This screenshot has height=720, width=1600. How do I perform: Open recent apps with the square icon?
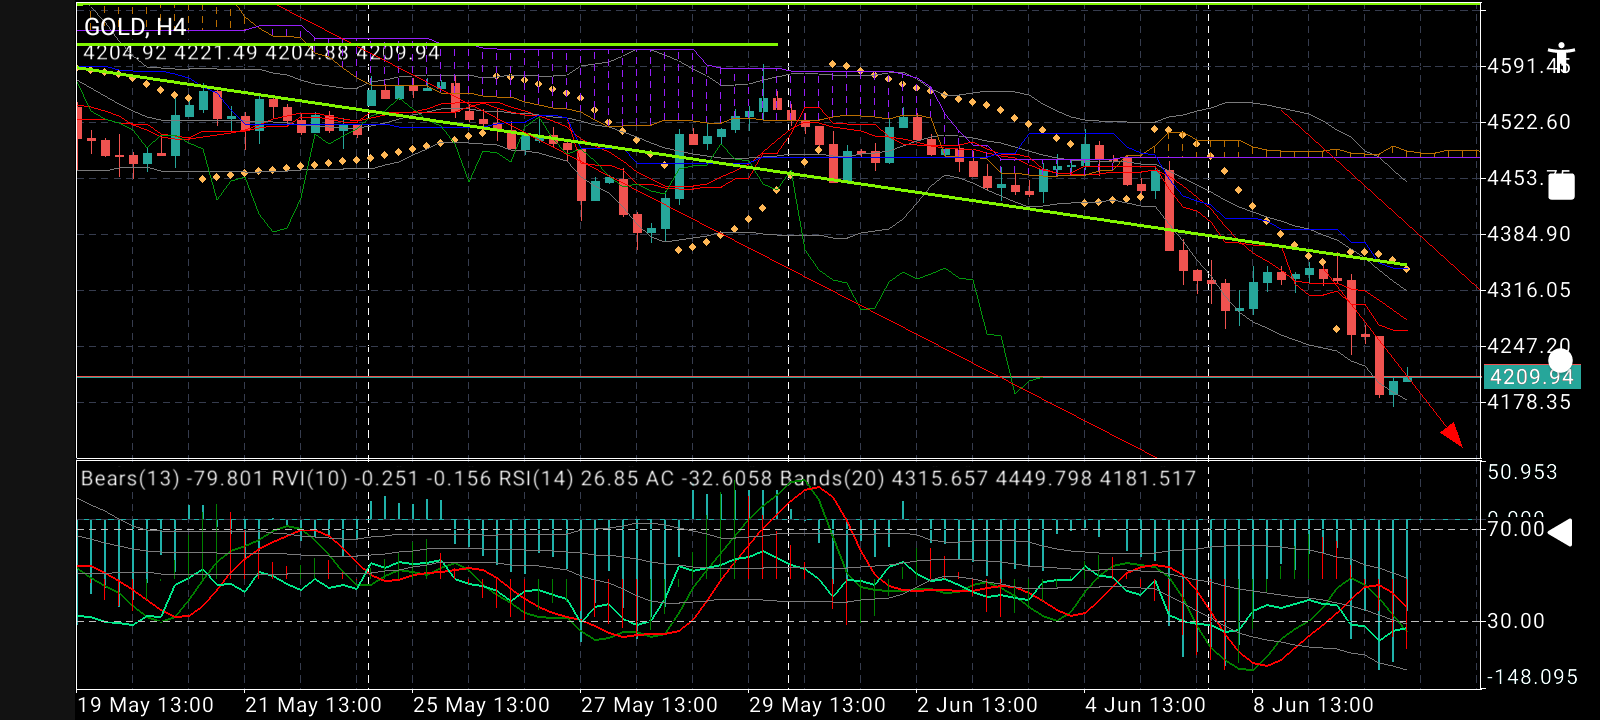(x=1561, y=186)
